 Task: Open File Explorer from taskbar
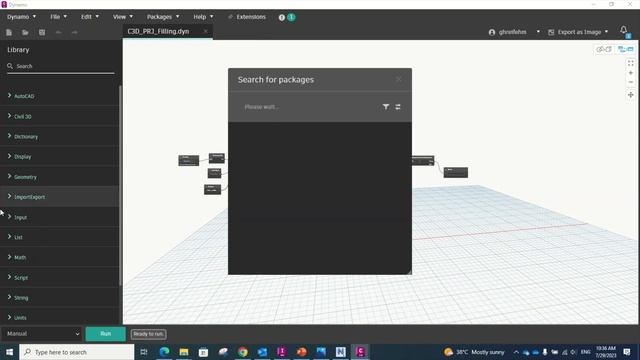coord(184,352)
